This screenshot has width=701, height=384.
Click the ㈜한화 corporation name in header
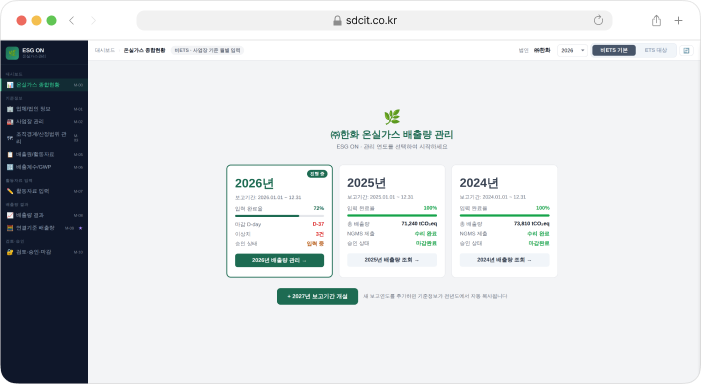pos(542,51)
